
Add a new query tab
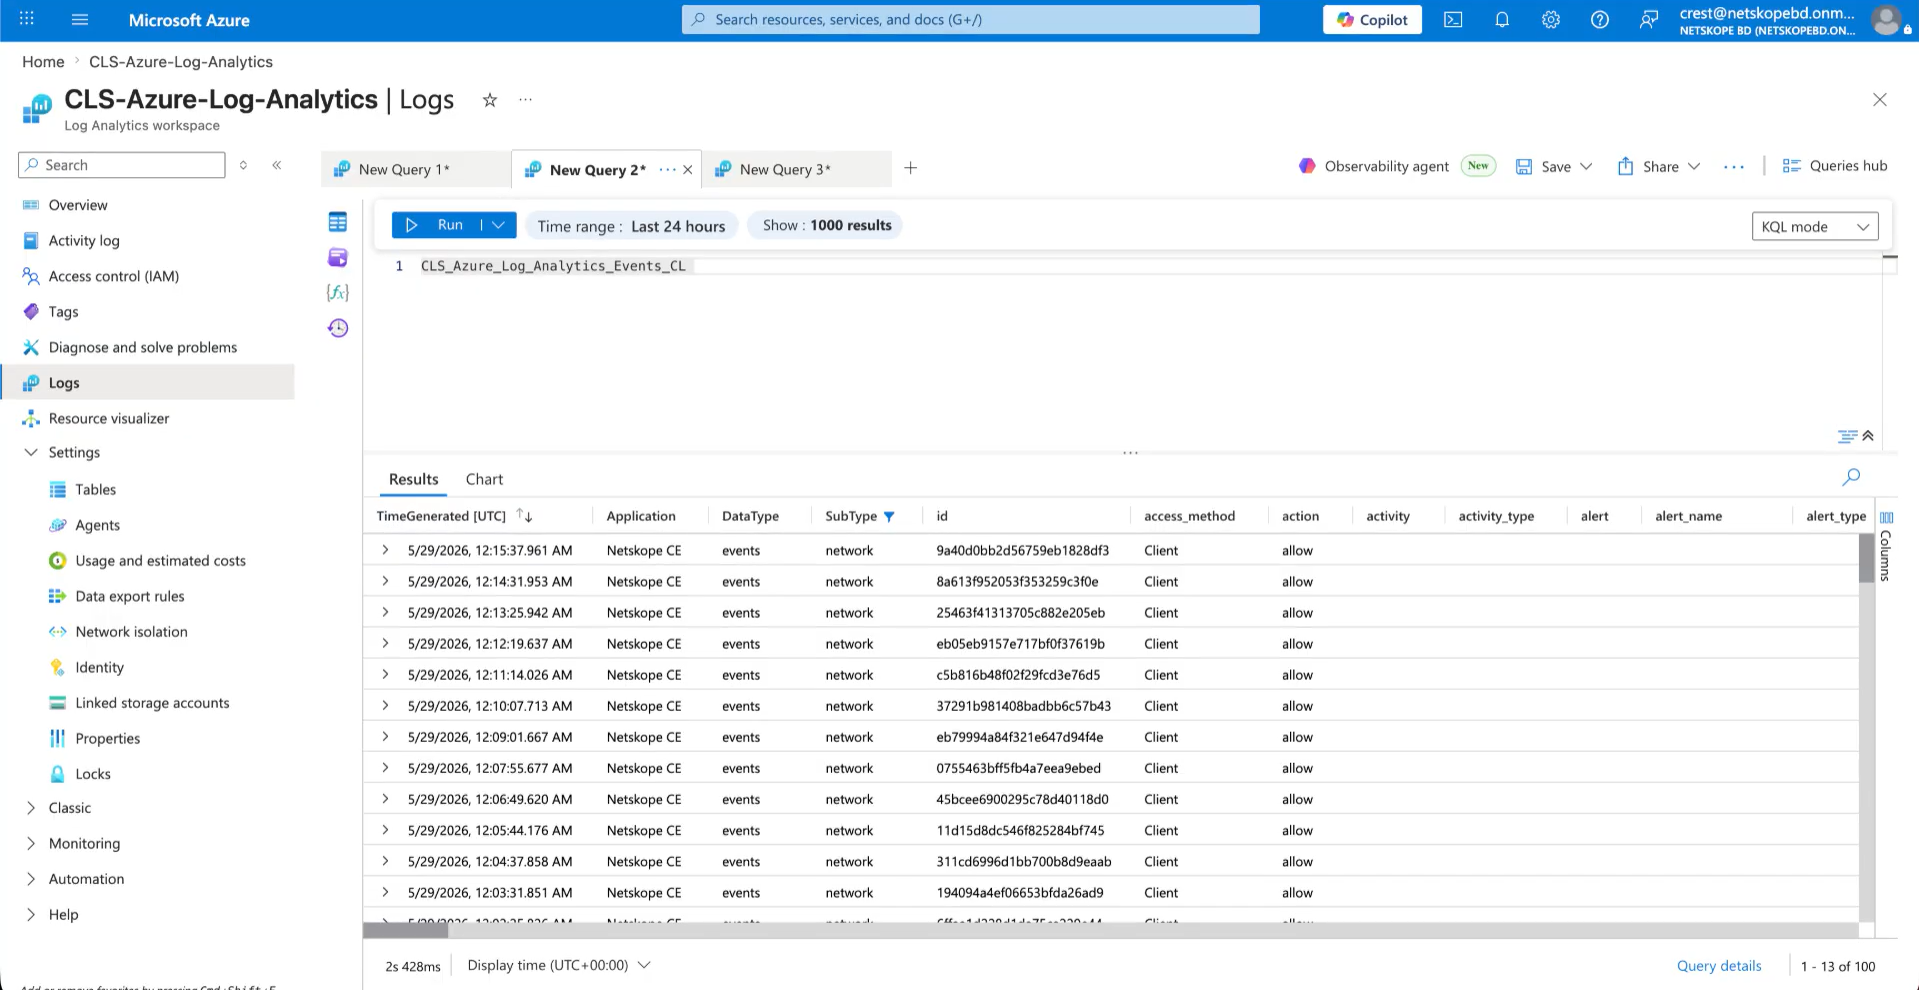pyautogui.click(x=911, y=168)
